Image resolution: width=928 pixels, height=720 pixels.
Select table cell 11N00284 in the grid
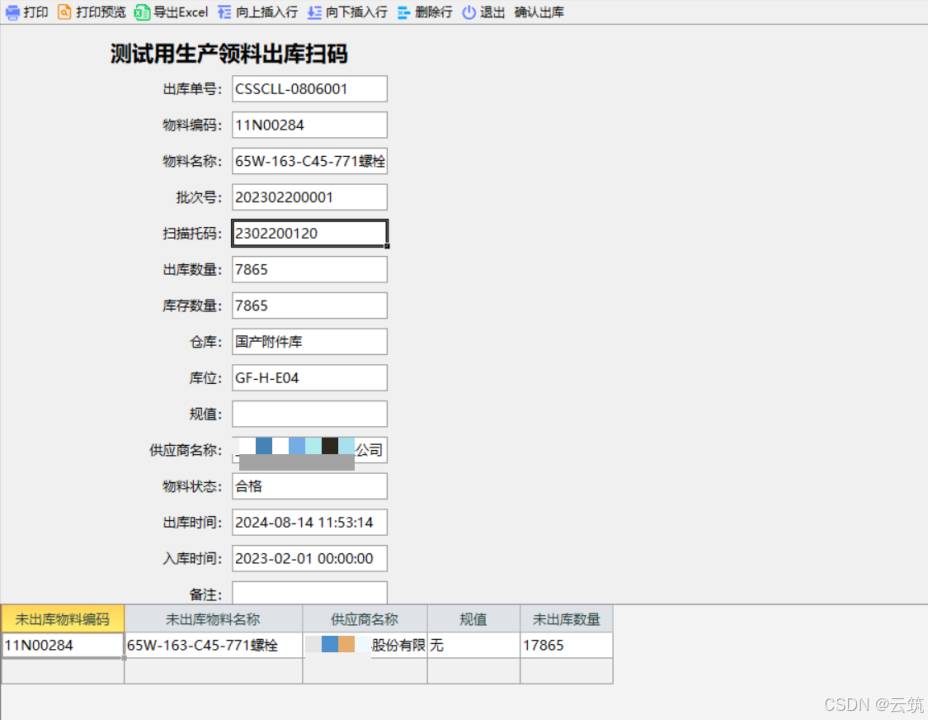click(x=62, y=645)
